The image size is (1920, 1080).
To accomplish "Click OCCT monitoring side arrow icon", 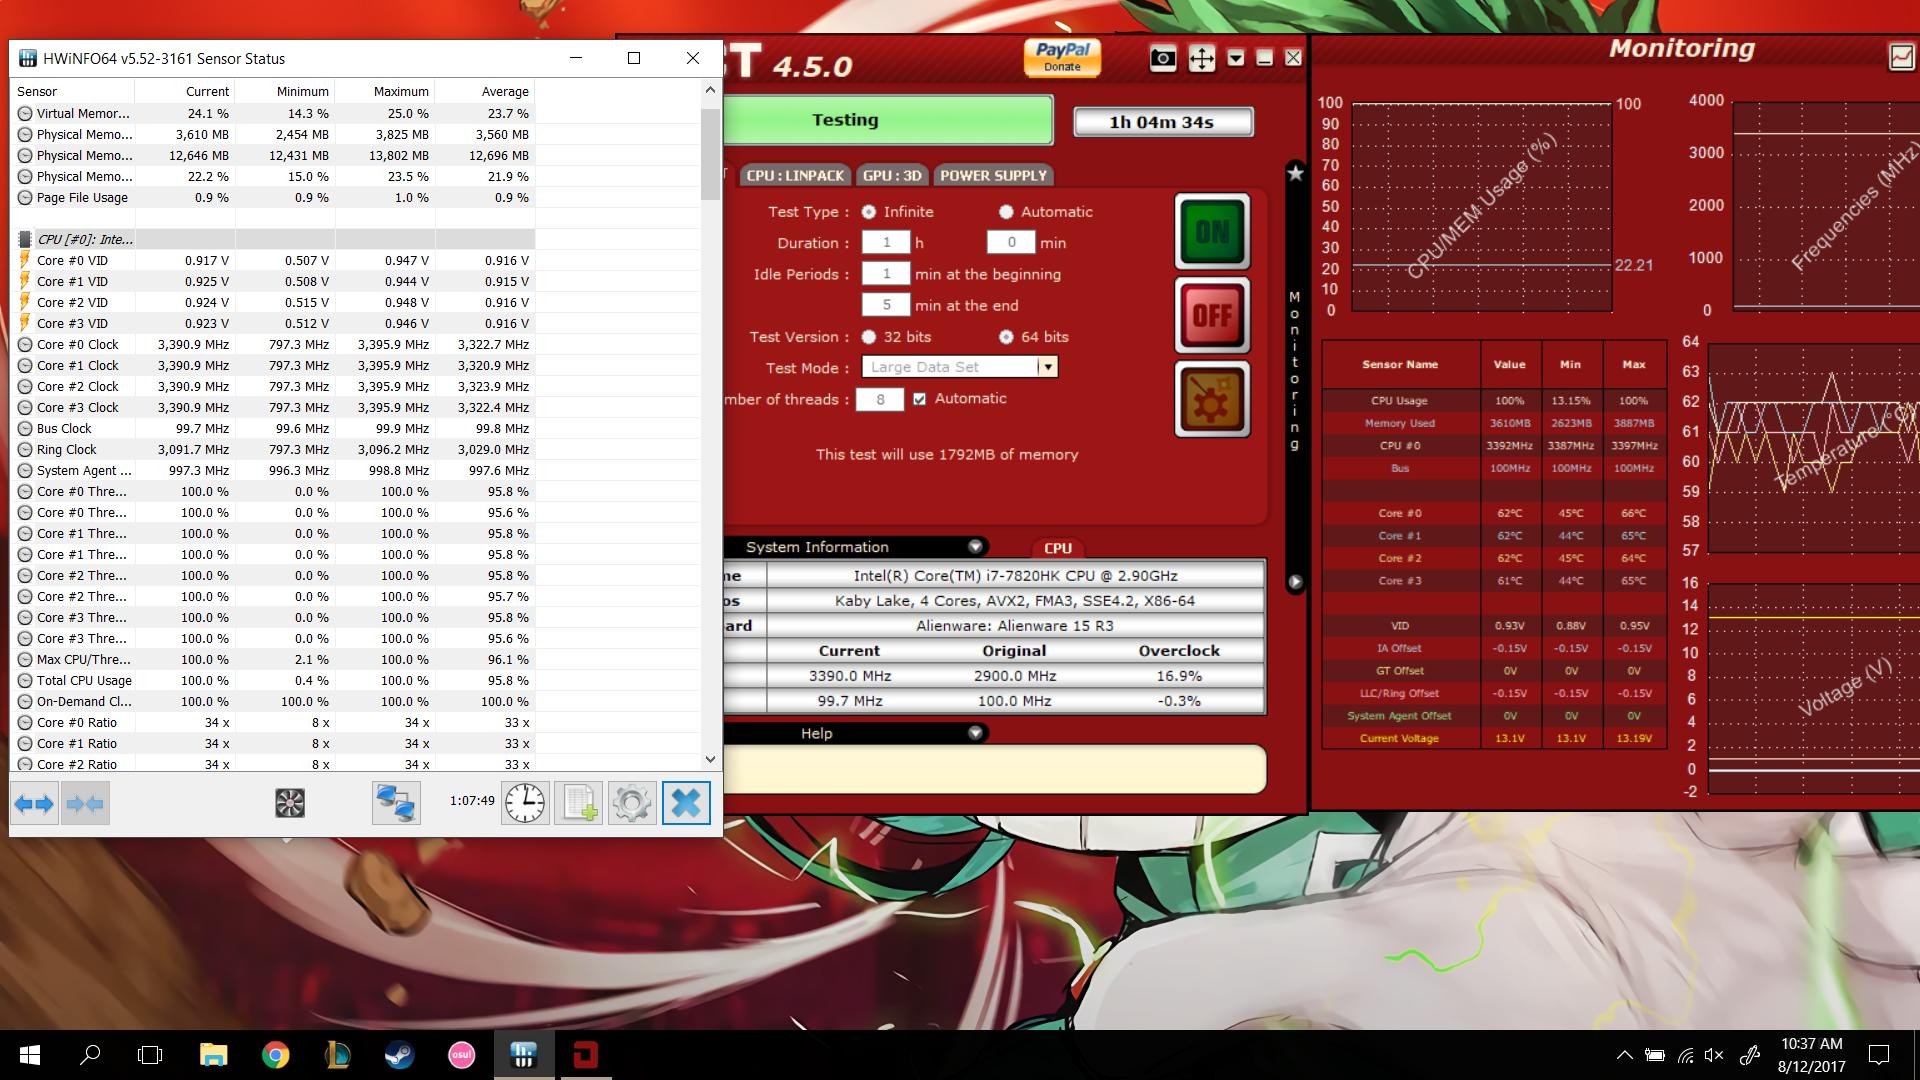I will (x=1295, y=581).
